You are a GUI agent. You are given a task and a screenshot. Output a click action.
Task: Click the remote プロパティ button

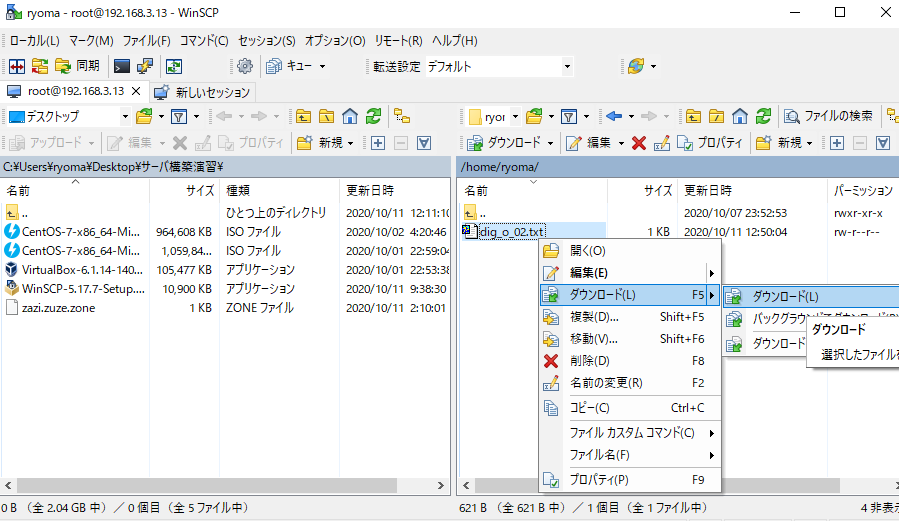point(710,143)
